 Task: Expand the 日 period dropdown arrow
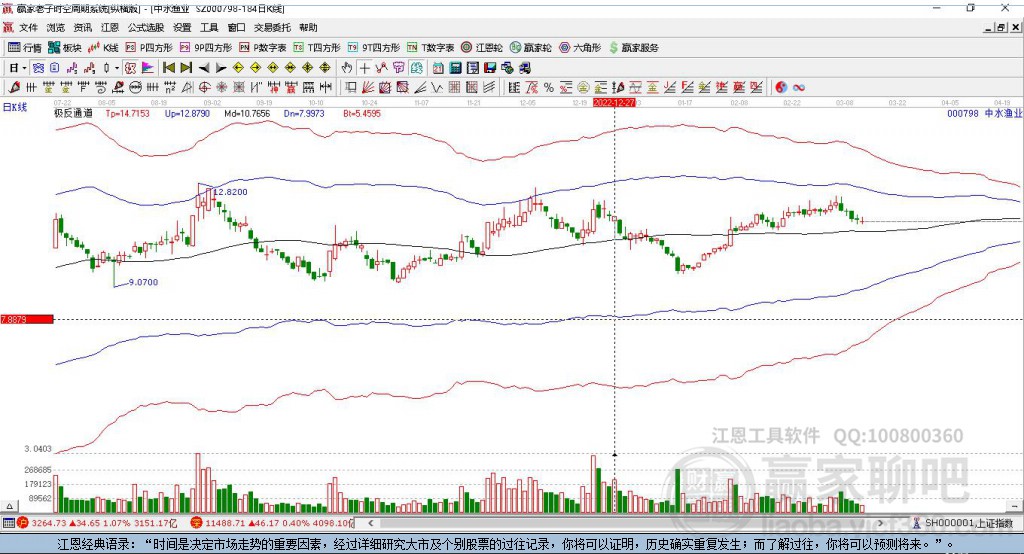point(24,68)
